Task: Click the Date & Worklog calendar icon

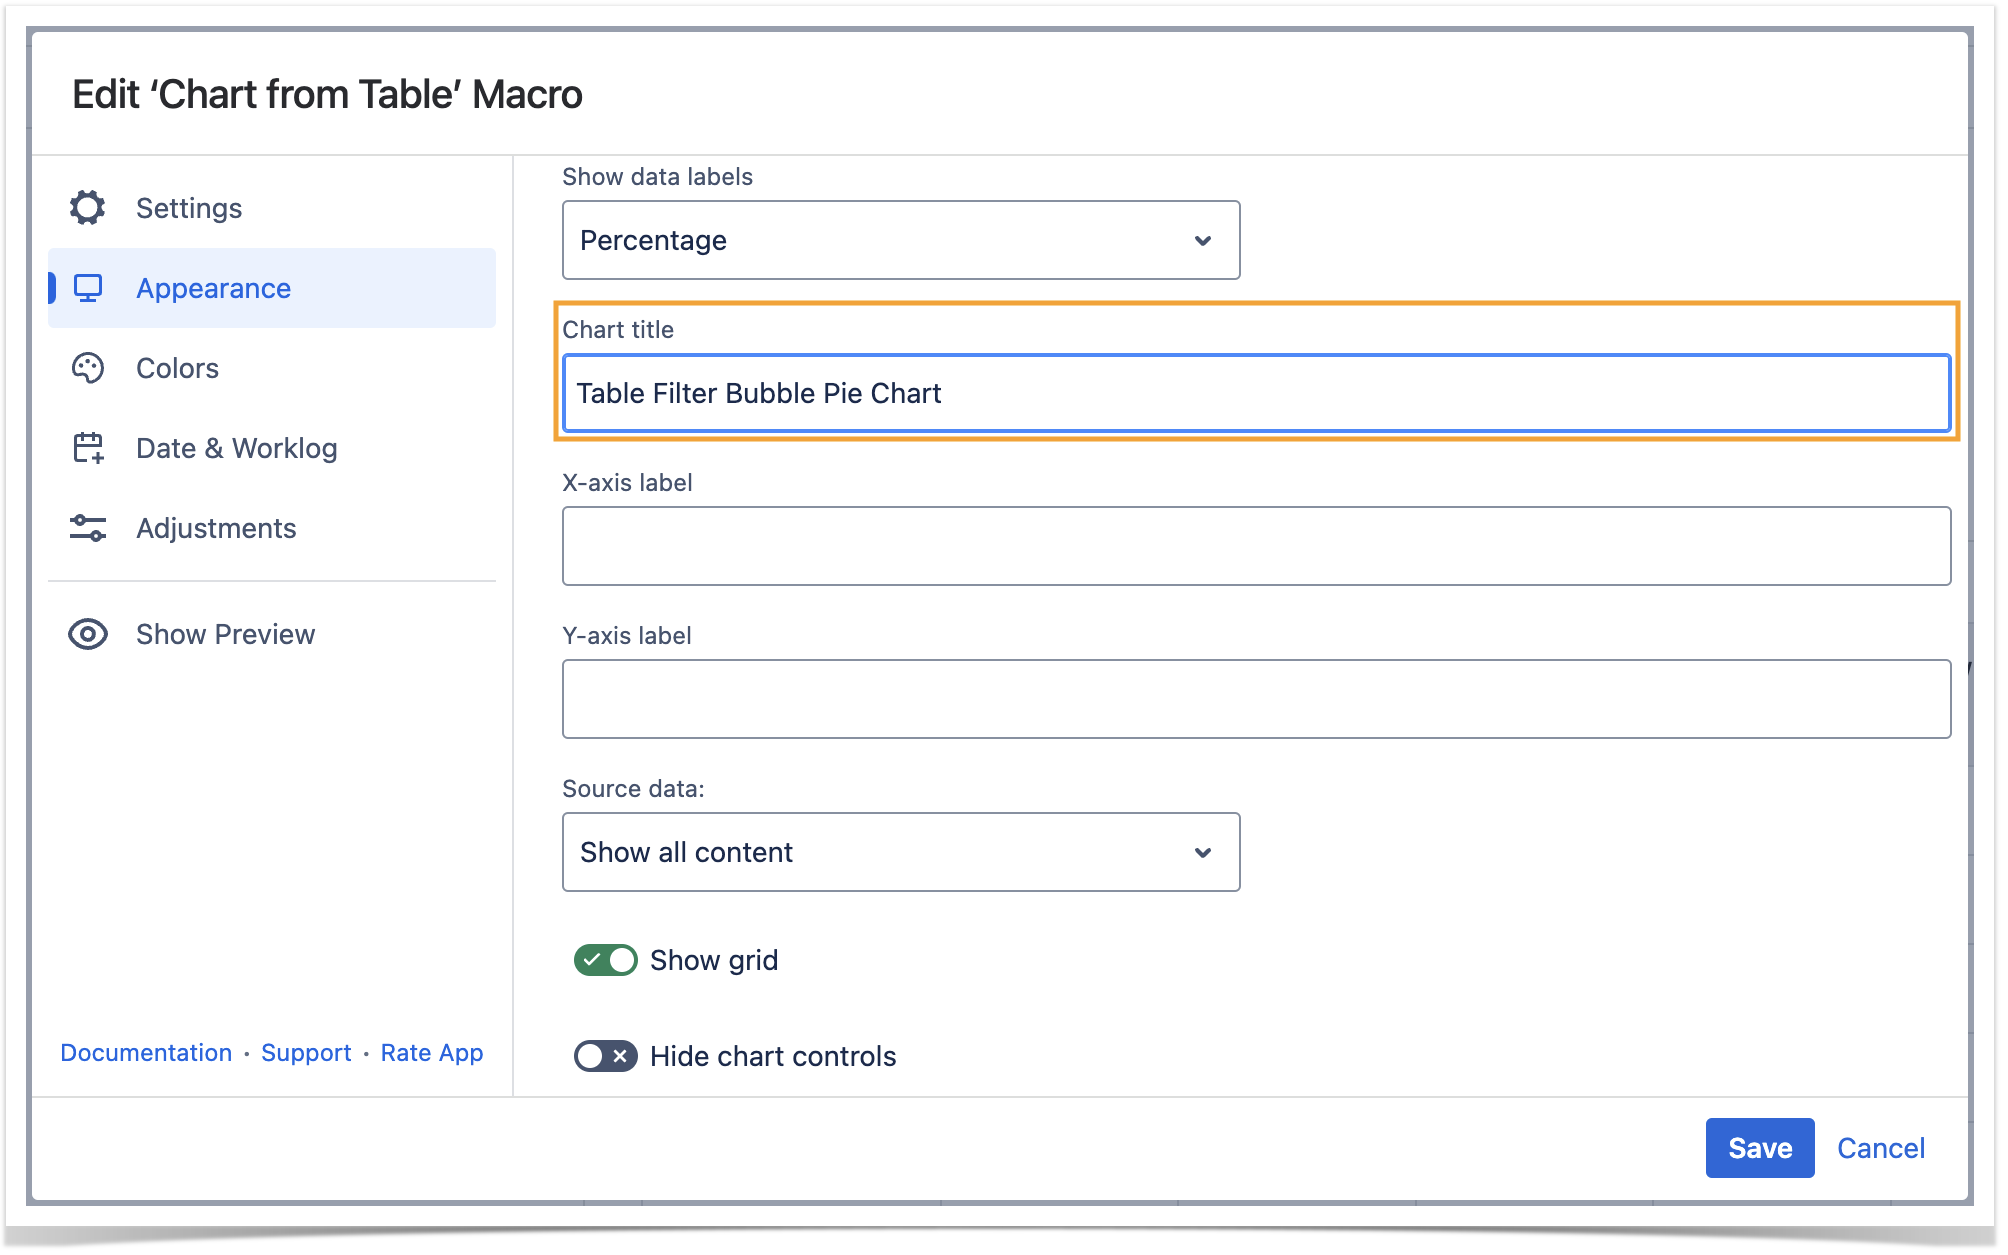Action: [88, 448]
